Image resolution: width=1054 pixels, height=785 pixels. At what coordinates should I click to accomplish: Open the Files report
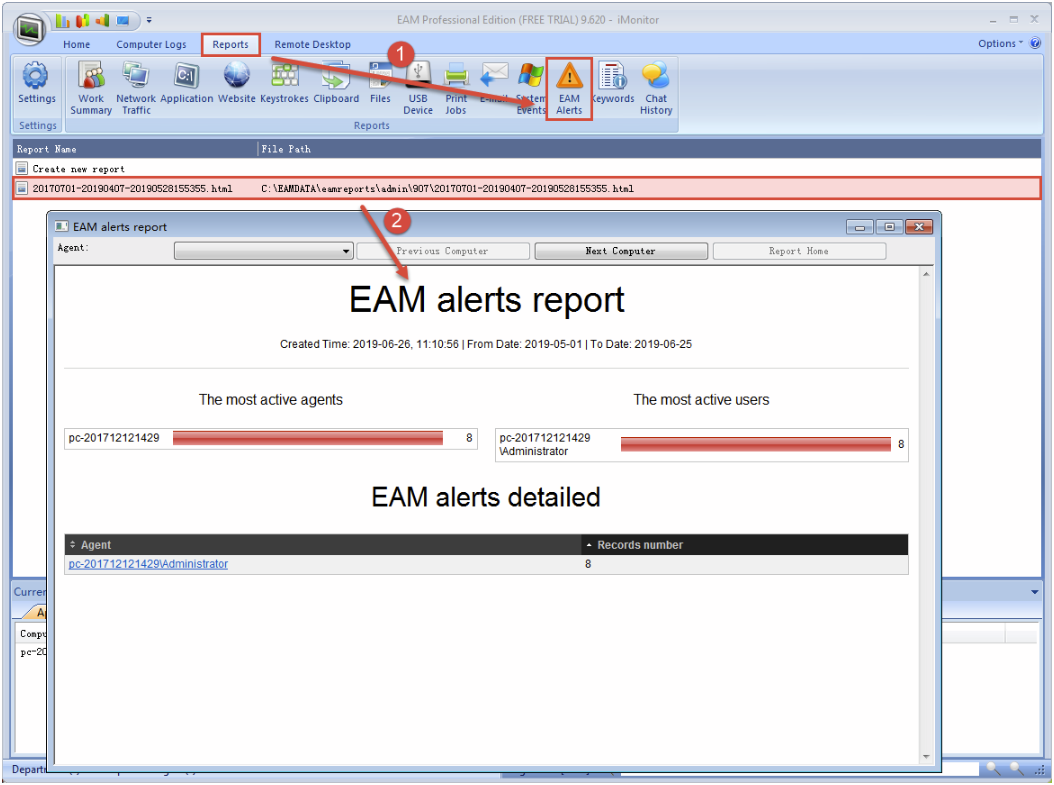click(x=380, y=83)
